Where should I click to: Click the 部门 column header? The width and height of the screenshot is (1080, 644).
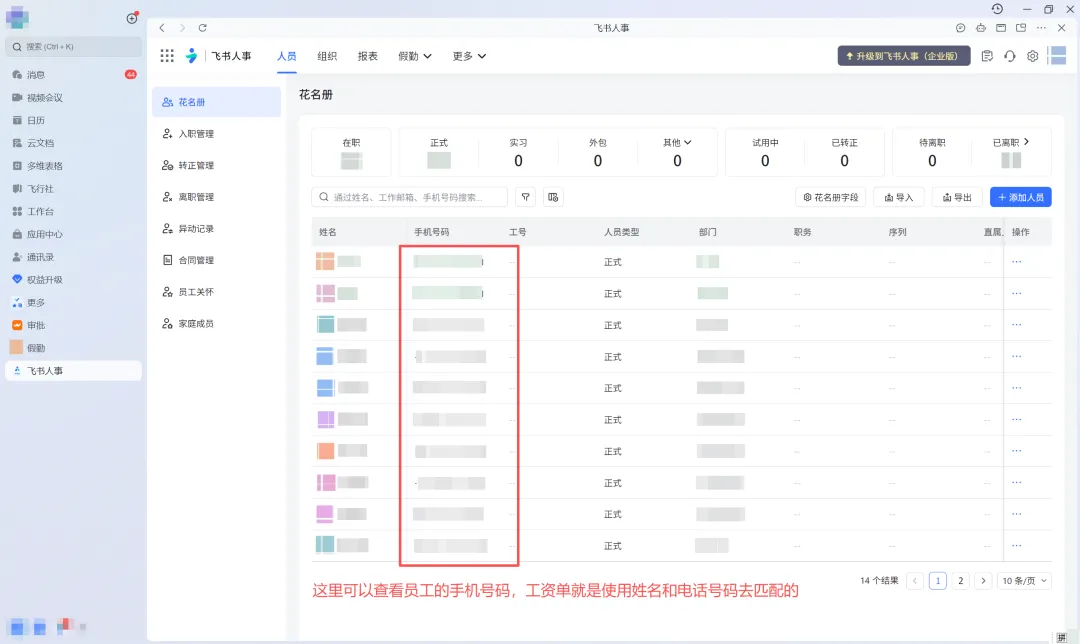point(707,232)
